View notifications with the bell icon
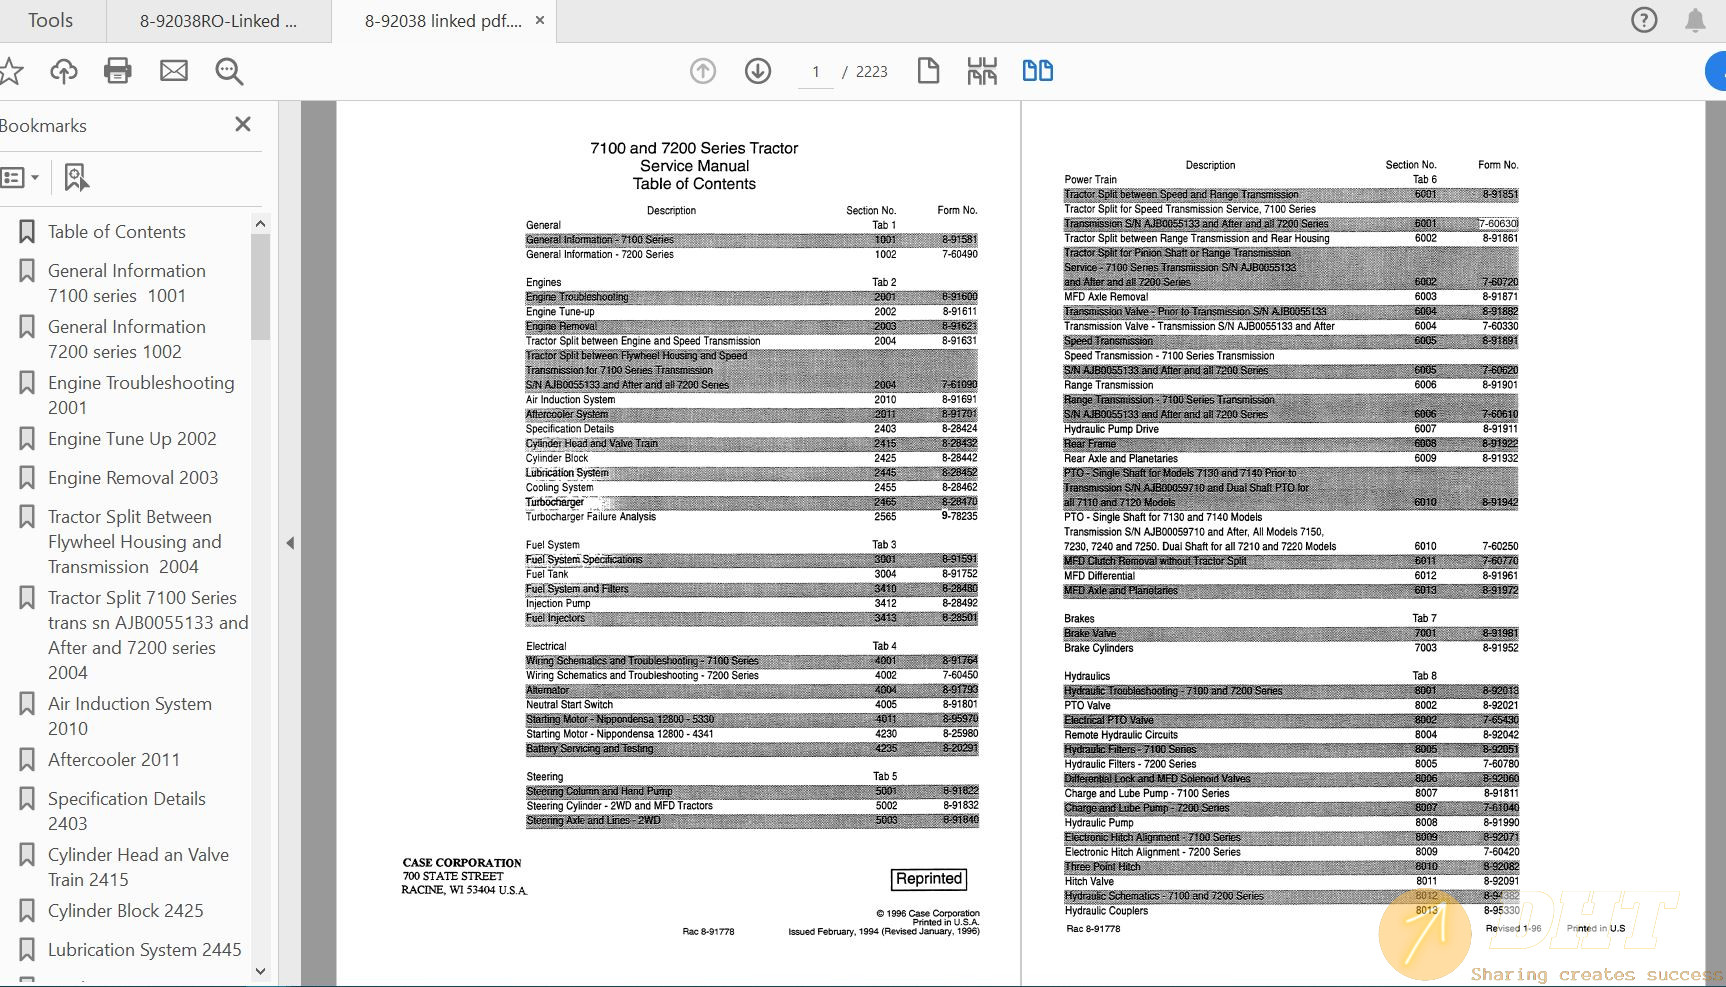The width and height of the screenshot is (1726, 987). [1694, 19]
